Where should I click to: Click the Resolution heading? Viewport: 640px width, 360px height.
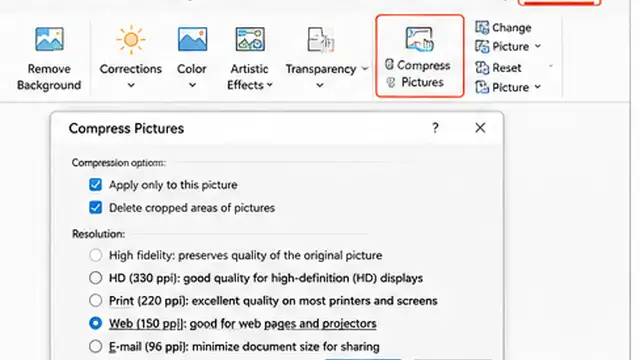pos(98,234)
